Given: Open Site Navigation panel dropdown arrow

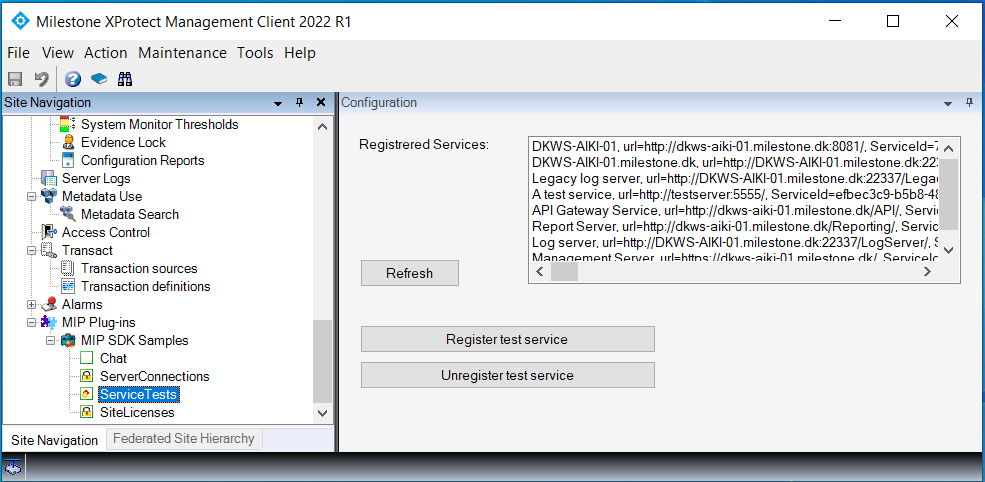Looking at the screenshot, I should click(278, 103).
